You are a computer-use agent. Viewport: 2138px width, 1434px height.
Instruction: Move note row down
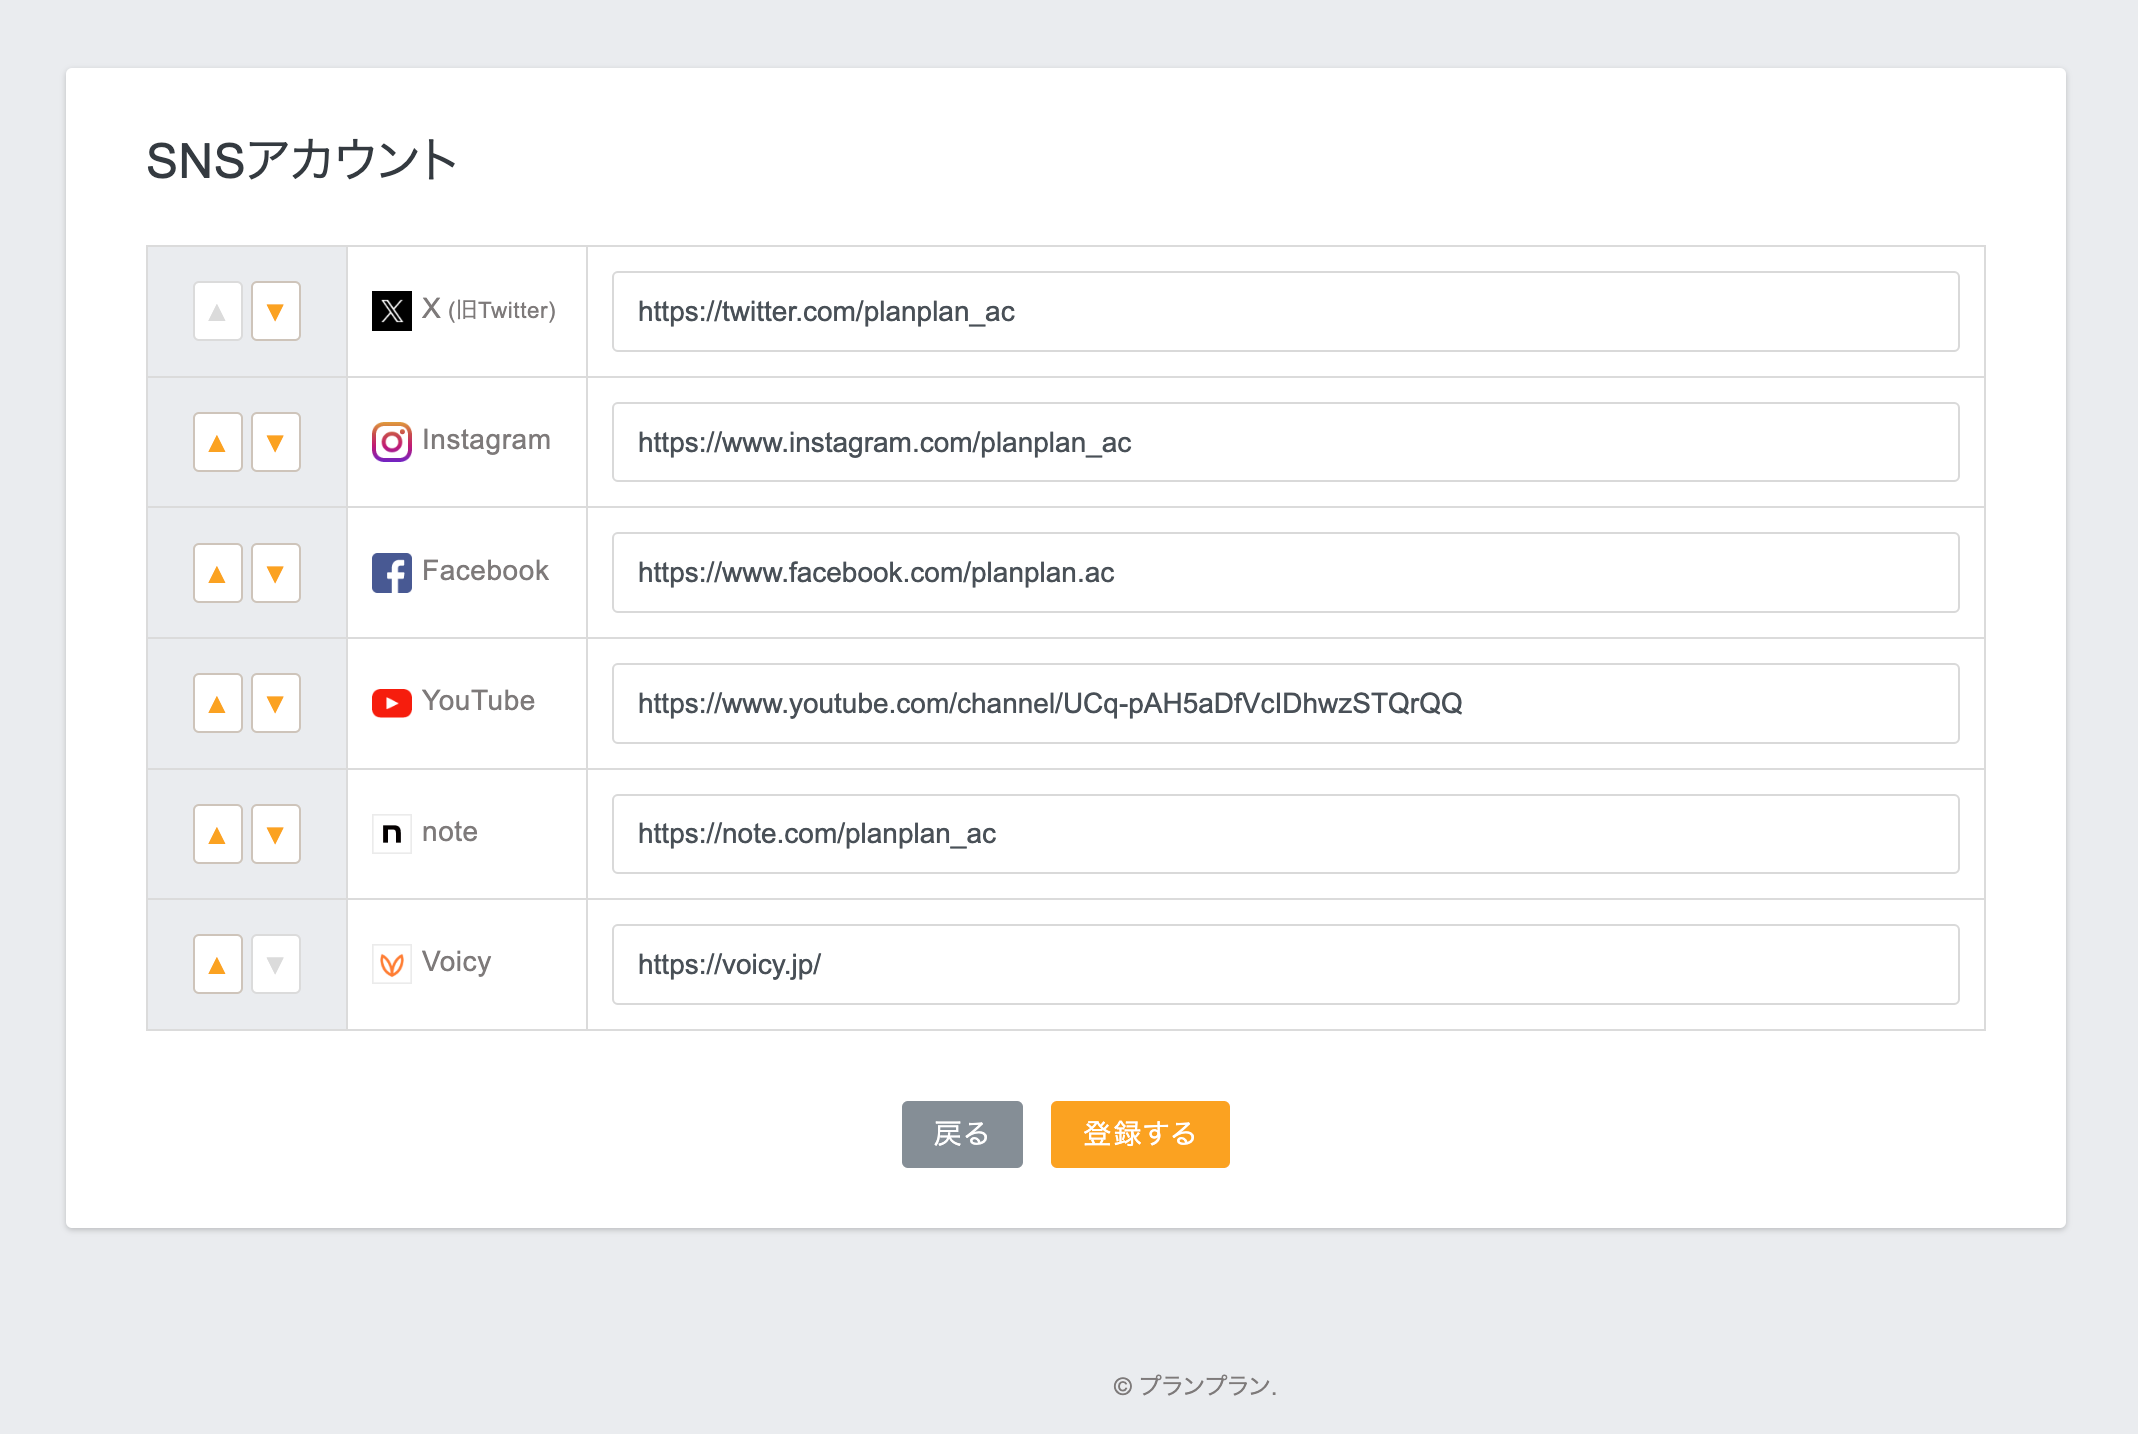click(275, 834)
